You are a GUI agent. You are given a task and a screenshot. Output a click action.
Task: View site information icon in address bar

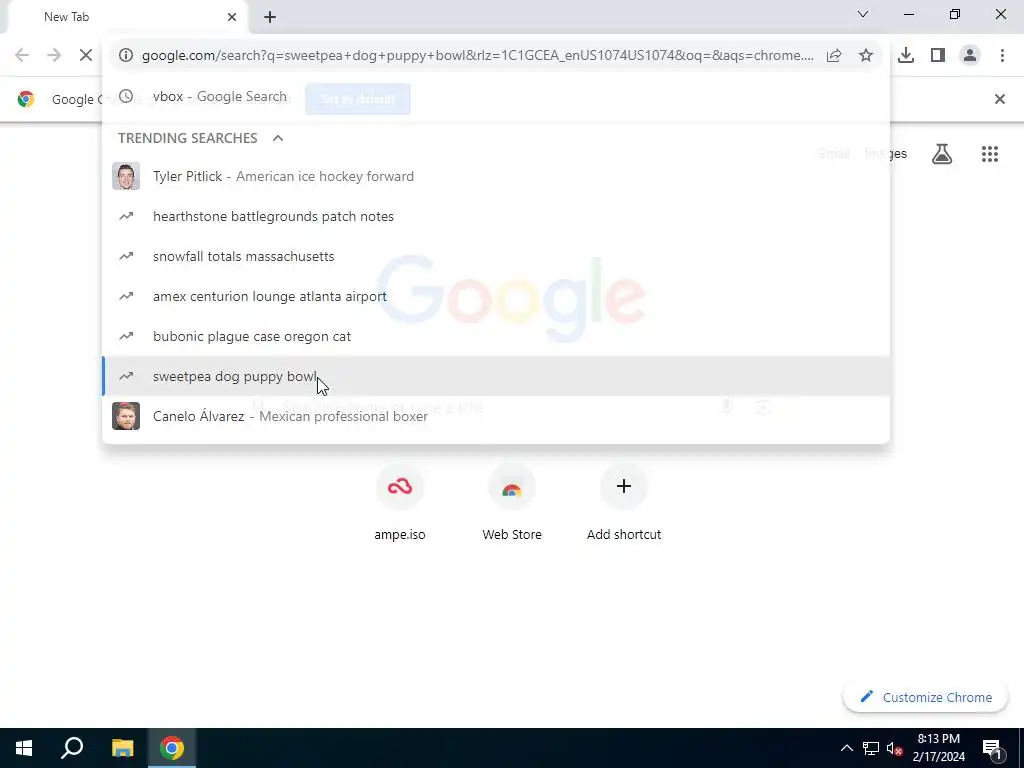click(x=126, y=56)
